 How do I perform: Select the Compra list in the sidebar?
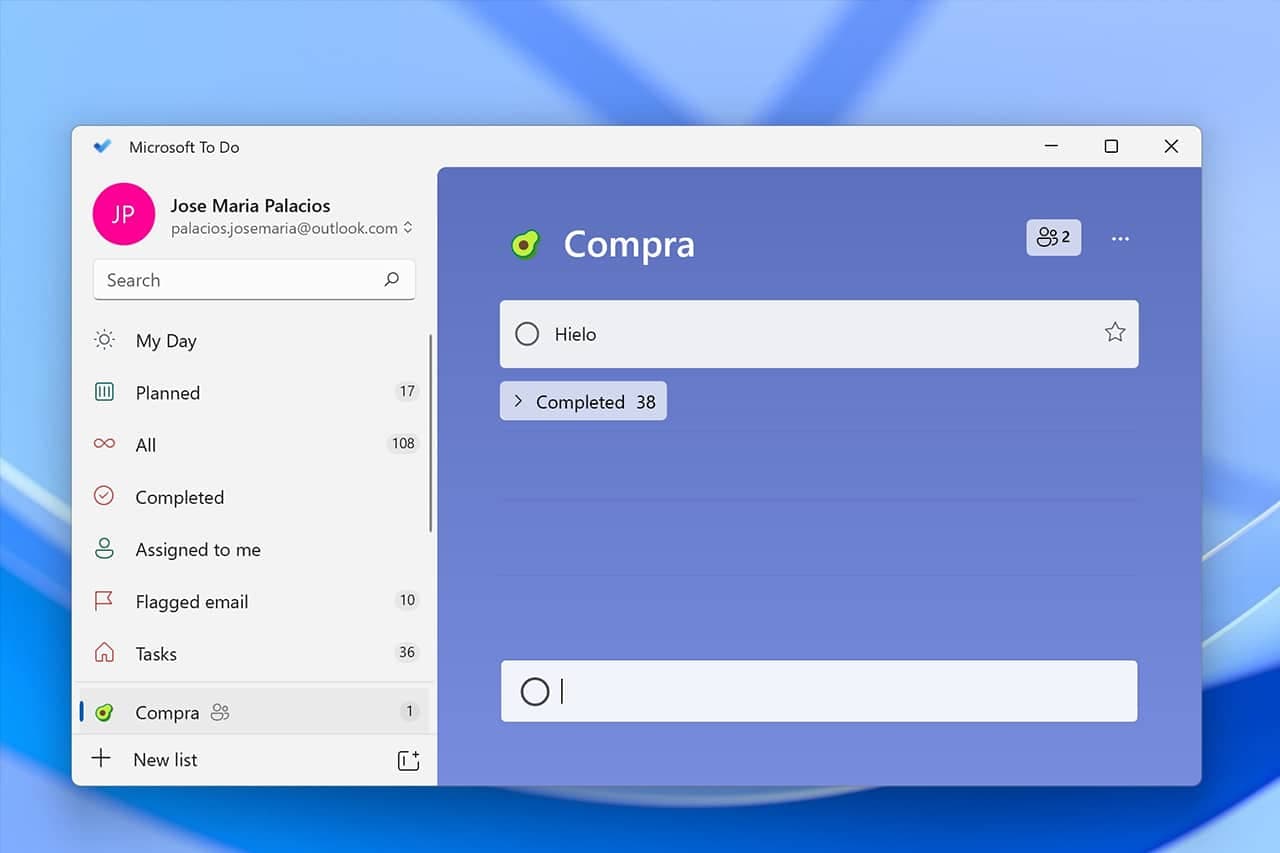pyautogui.click(x=167, y=712)
